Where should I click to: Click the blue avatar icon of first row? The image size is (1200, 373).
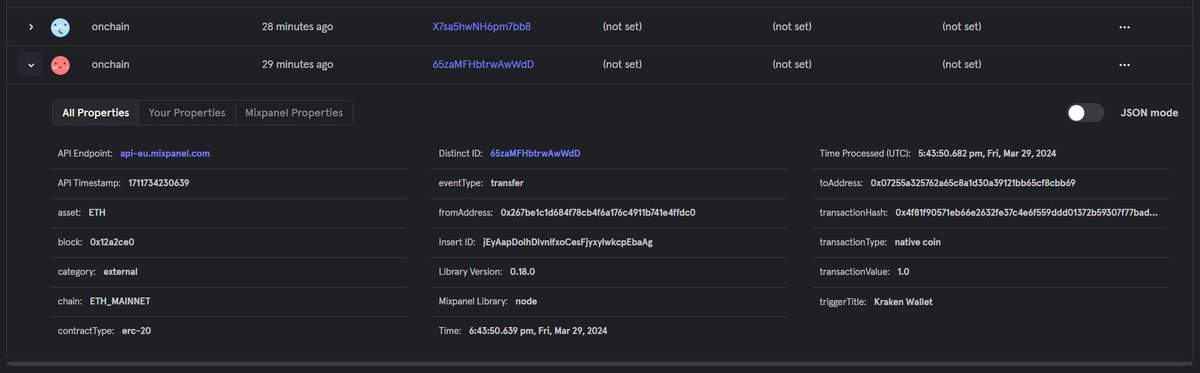[60, 27]
